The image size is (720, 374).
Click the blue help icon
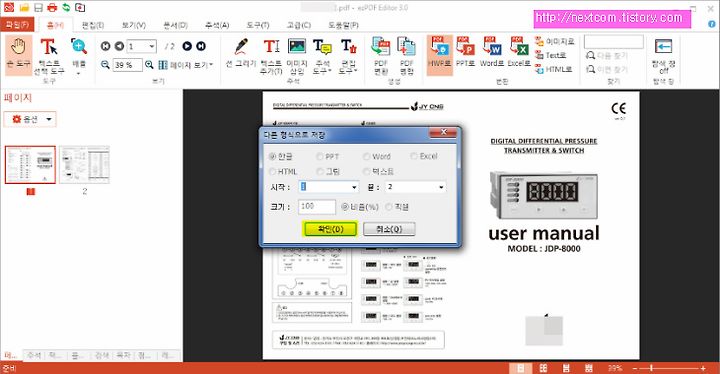712,23
